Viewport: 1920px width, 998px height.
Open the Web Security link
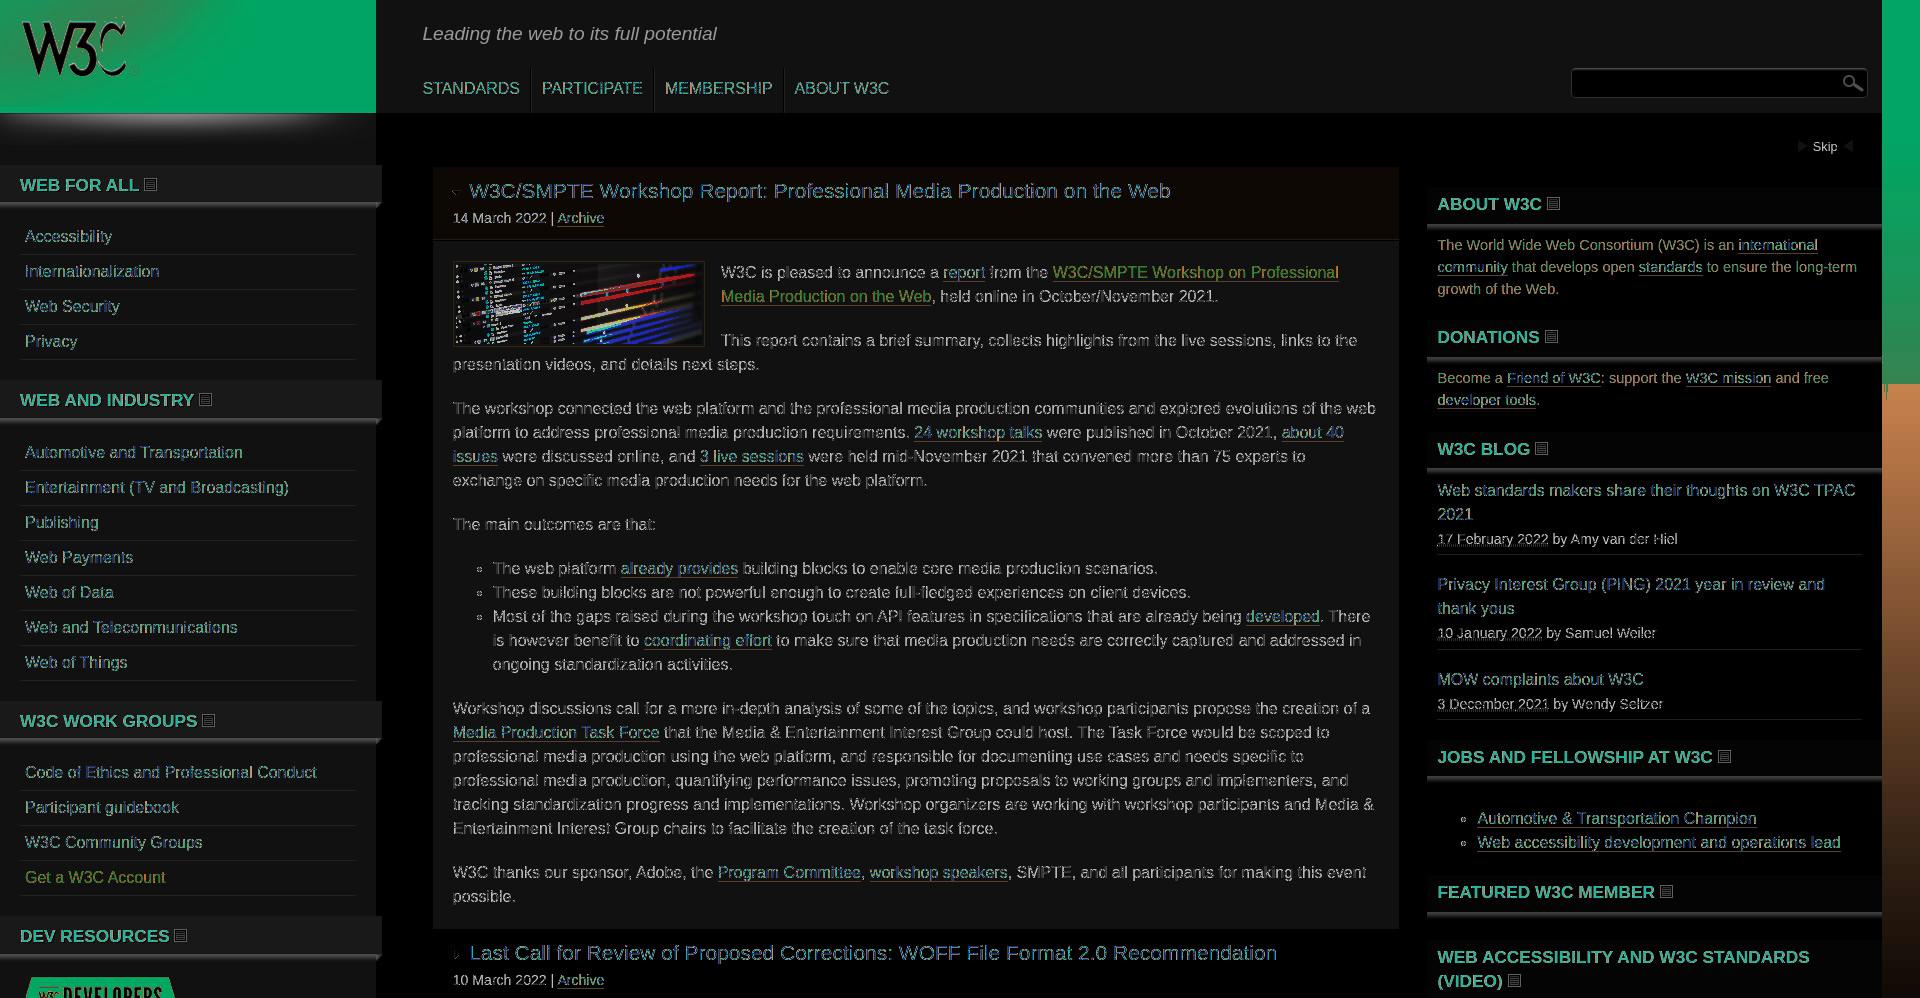coord(72,307)
